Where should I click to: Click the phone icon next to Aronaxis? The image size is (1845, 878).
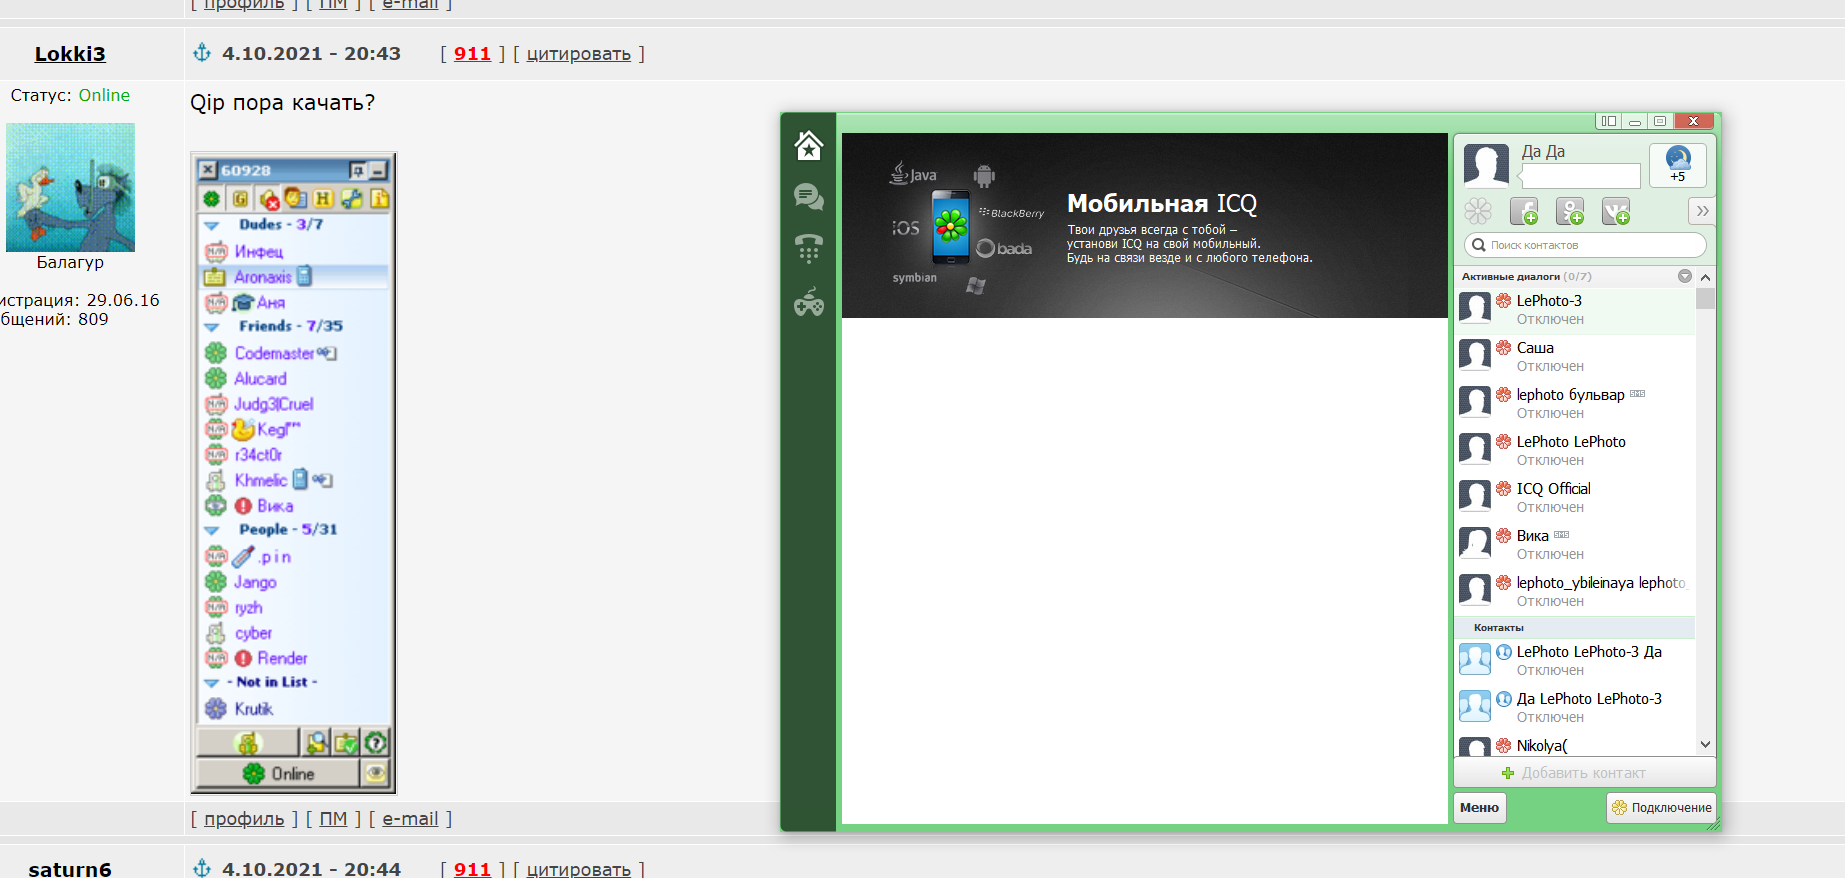[x=304, y=276]
